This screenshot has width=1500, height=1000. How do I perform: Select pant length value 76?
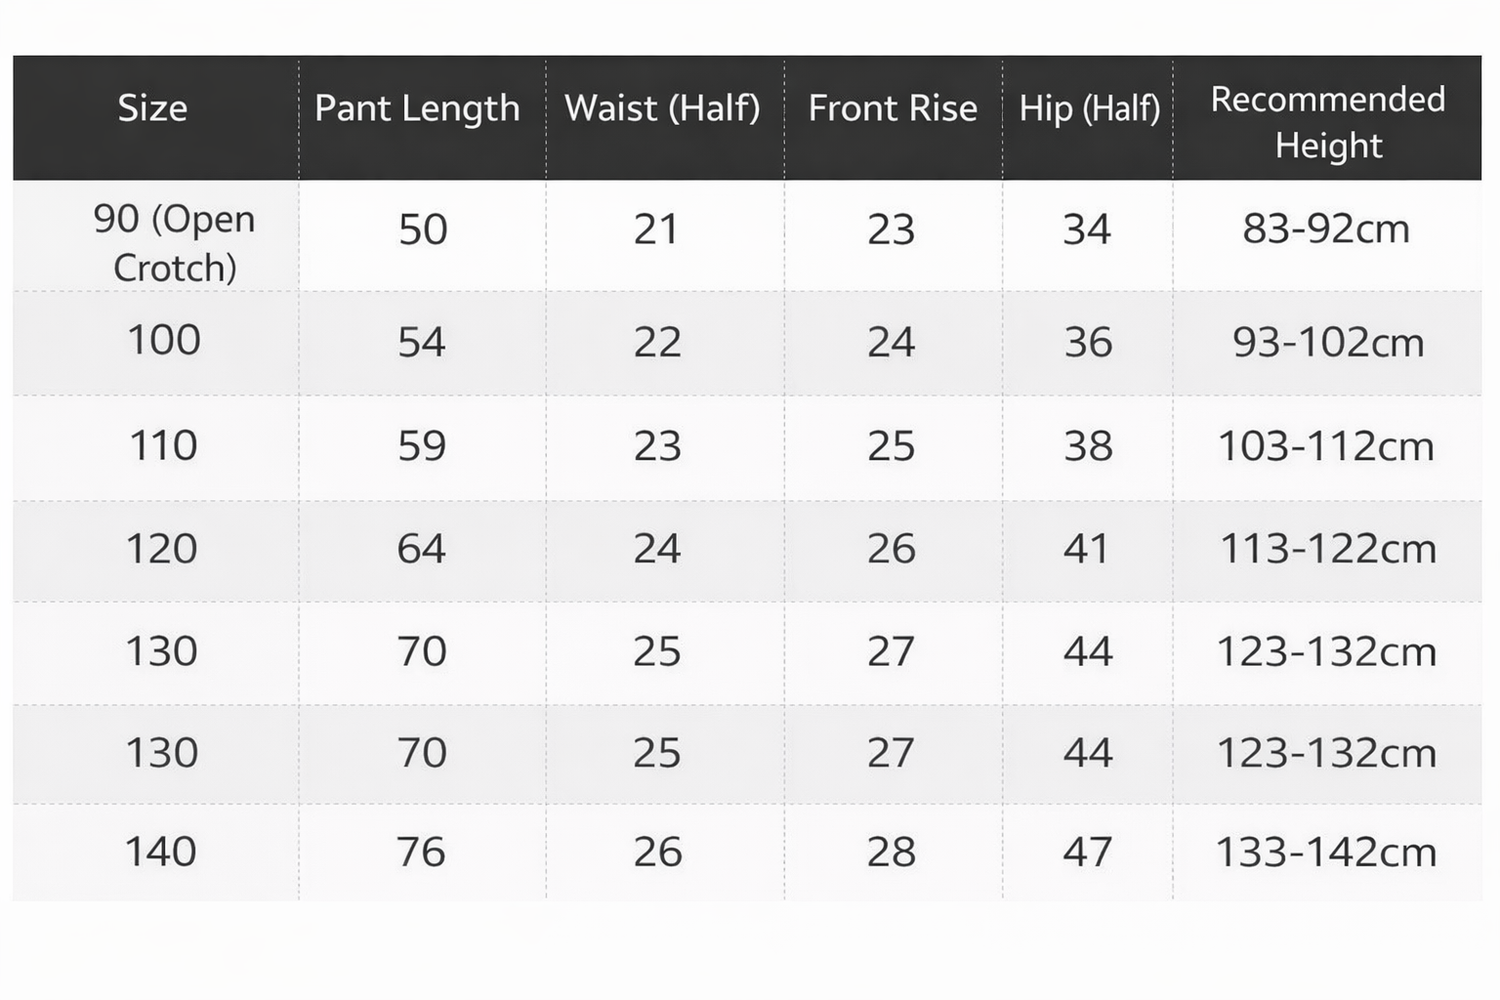point(421,851)
